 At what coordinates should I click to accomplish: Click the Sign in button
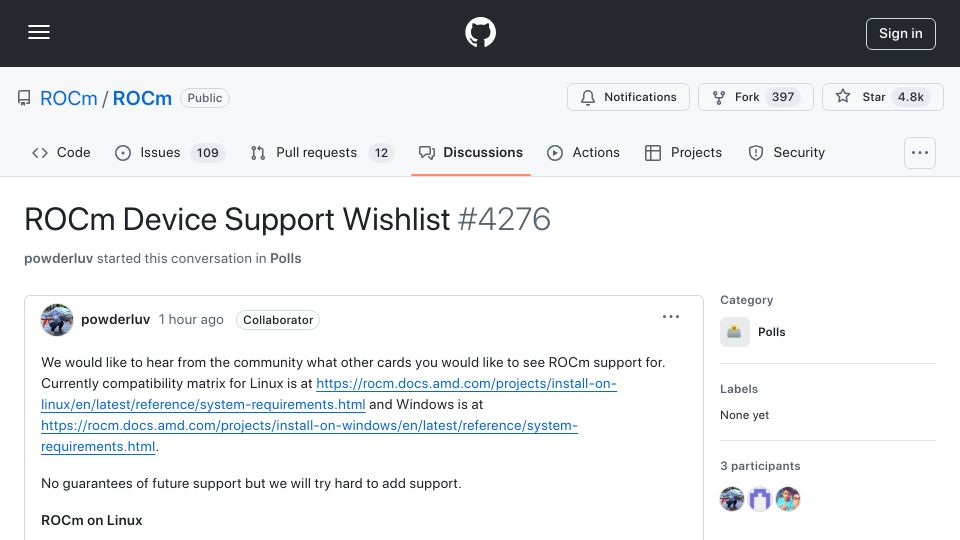[901, 34]
